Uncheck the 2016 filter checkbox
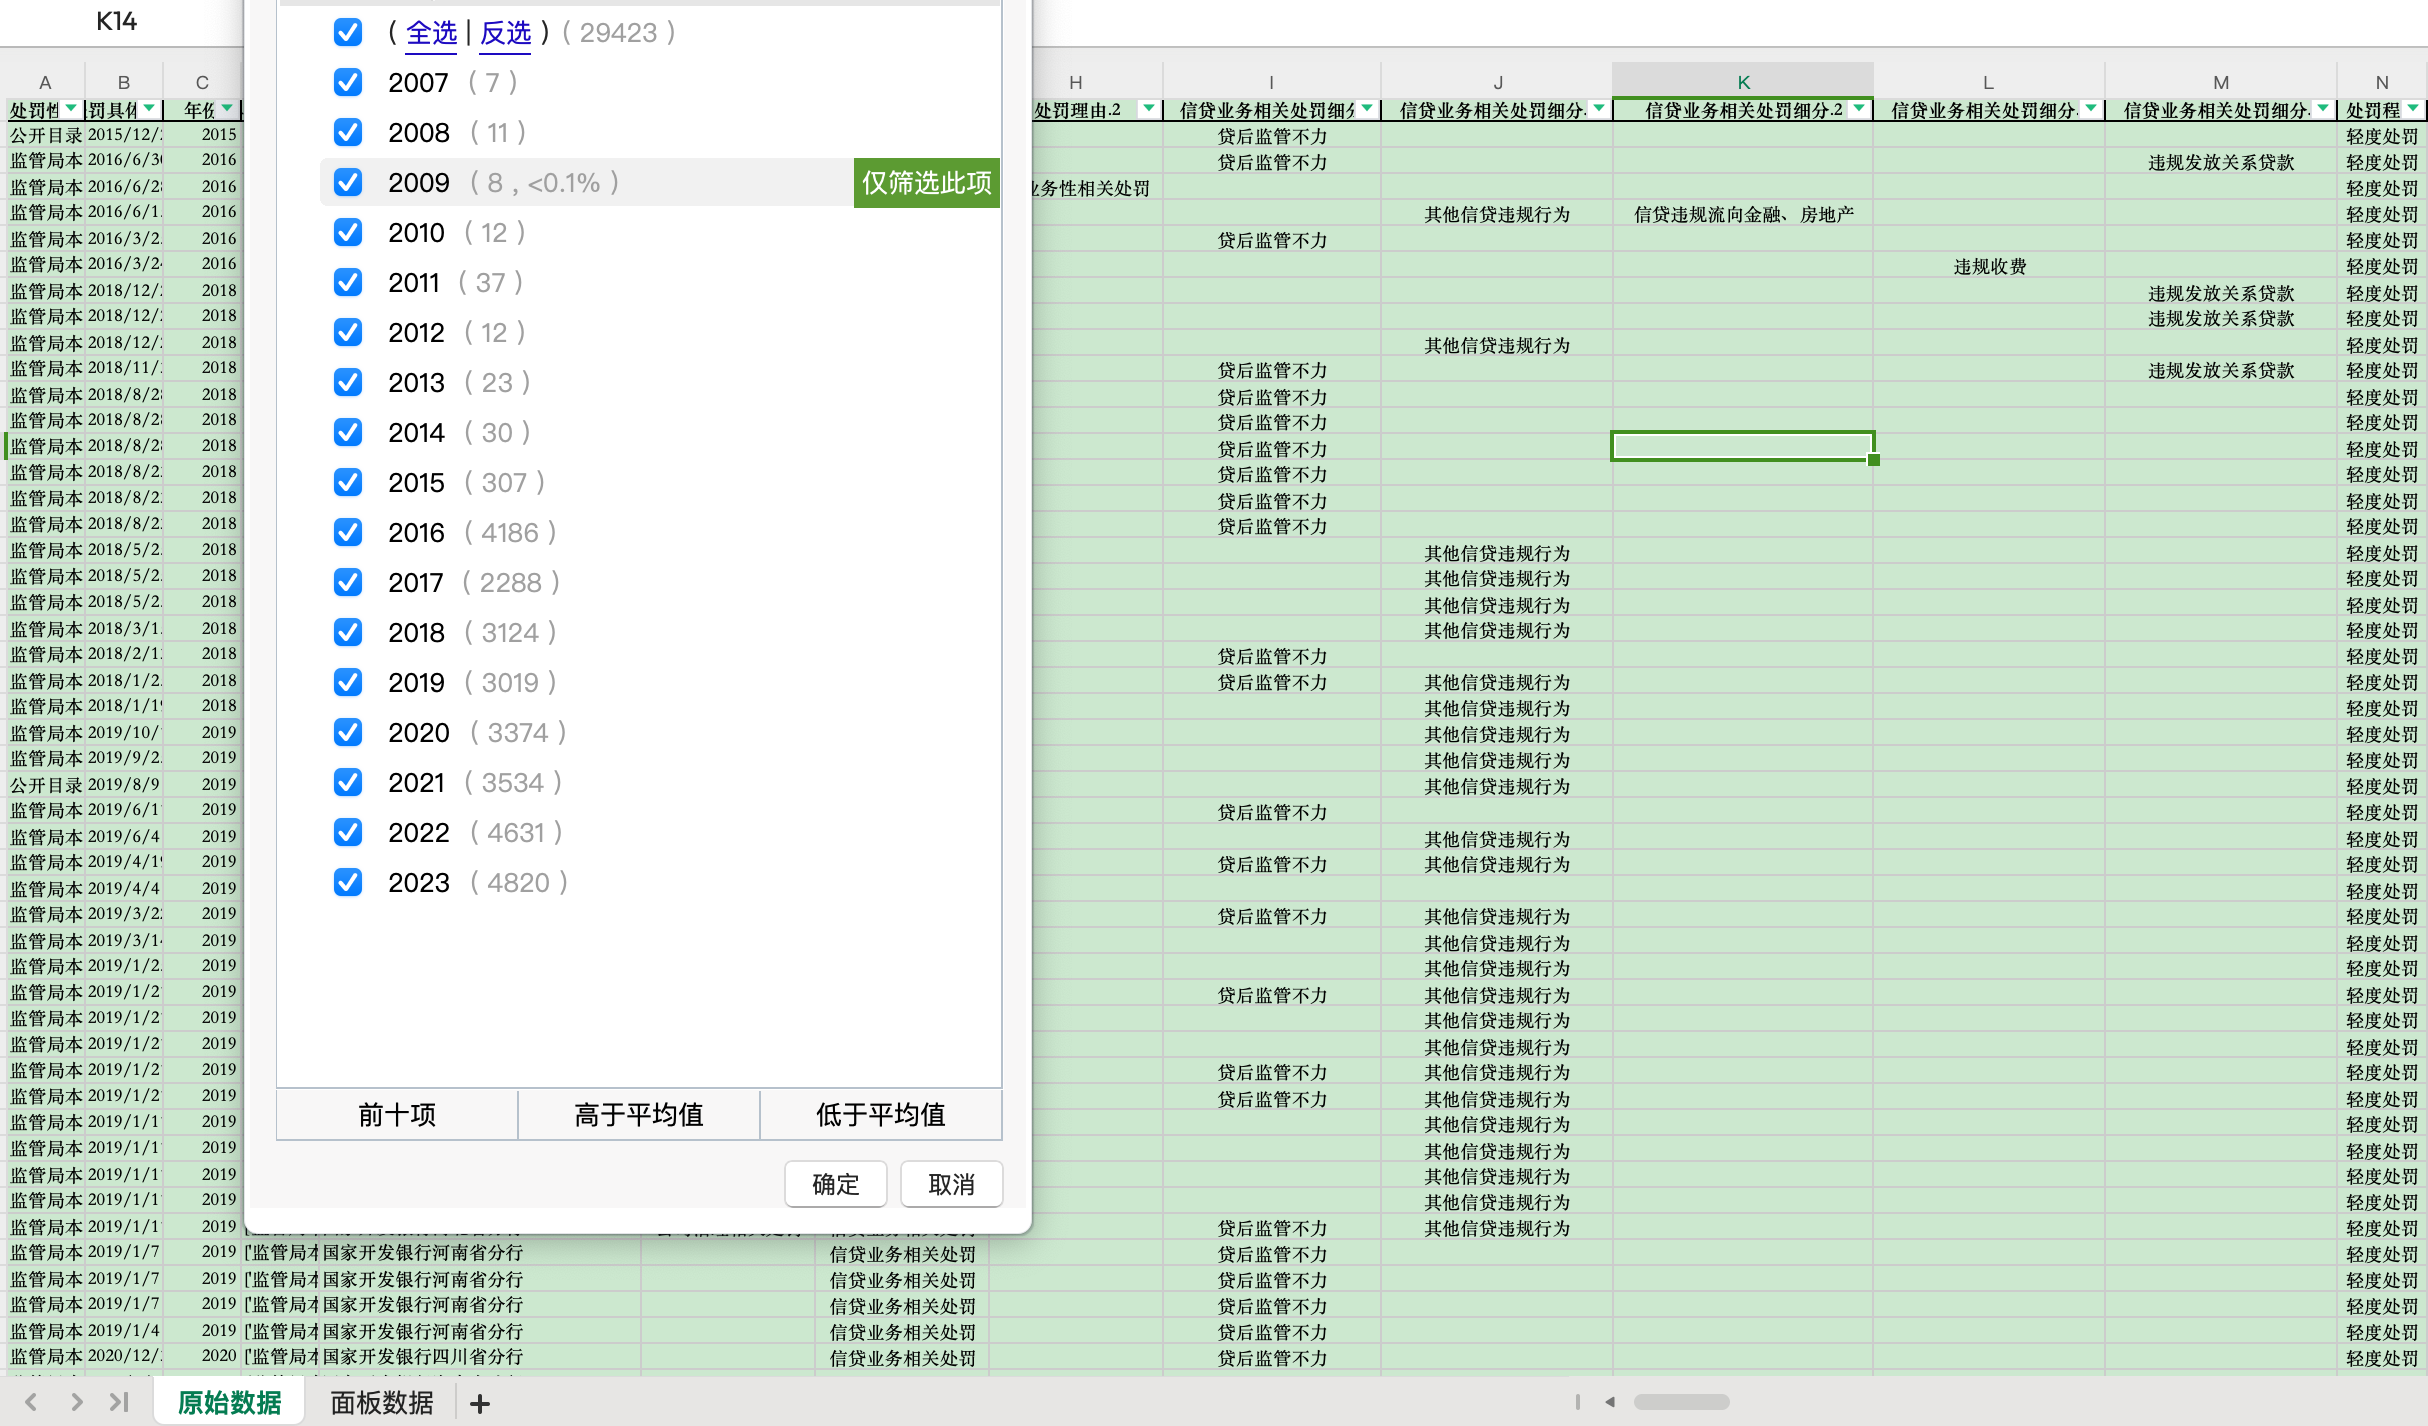 (x=348, y=532)
